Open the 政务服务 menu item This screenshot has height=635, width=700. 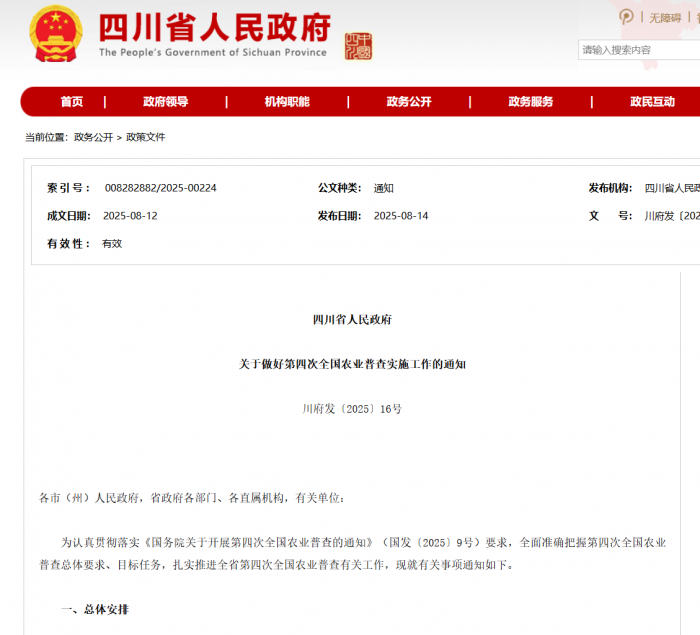pos(531,102)
